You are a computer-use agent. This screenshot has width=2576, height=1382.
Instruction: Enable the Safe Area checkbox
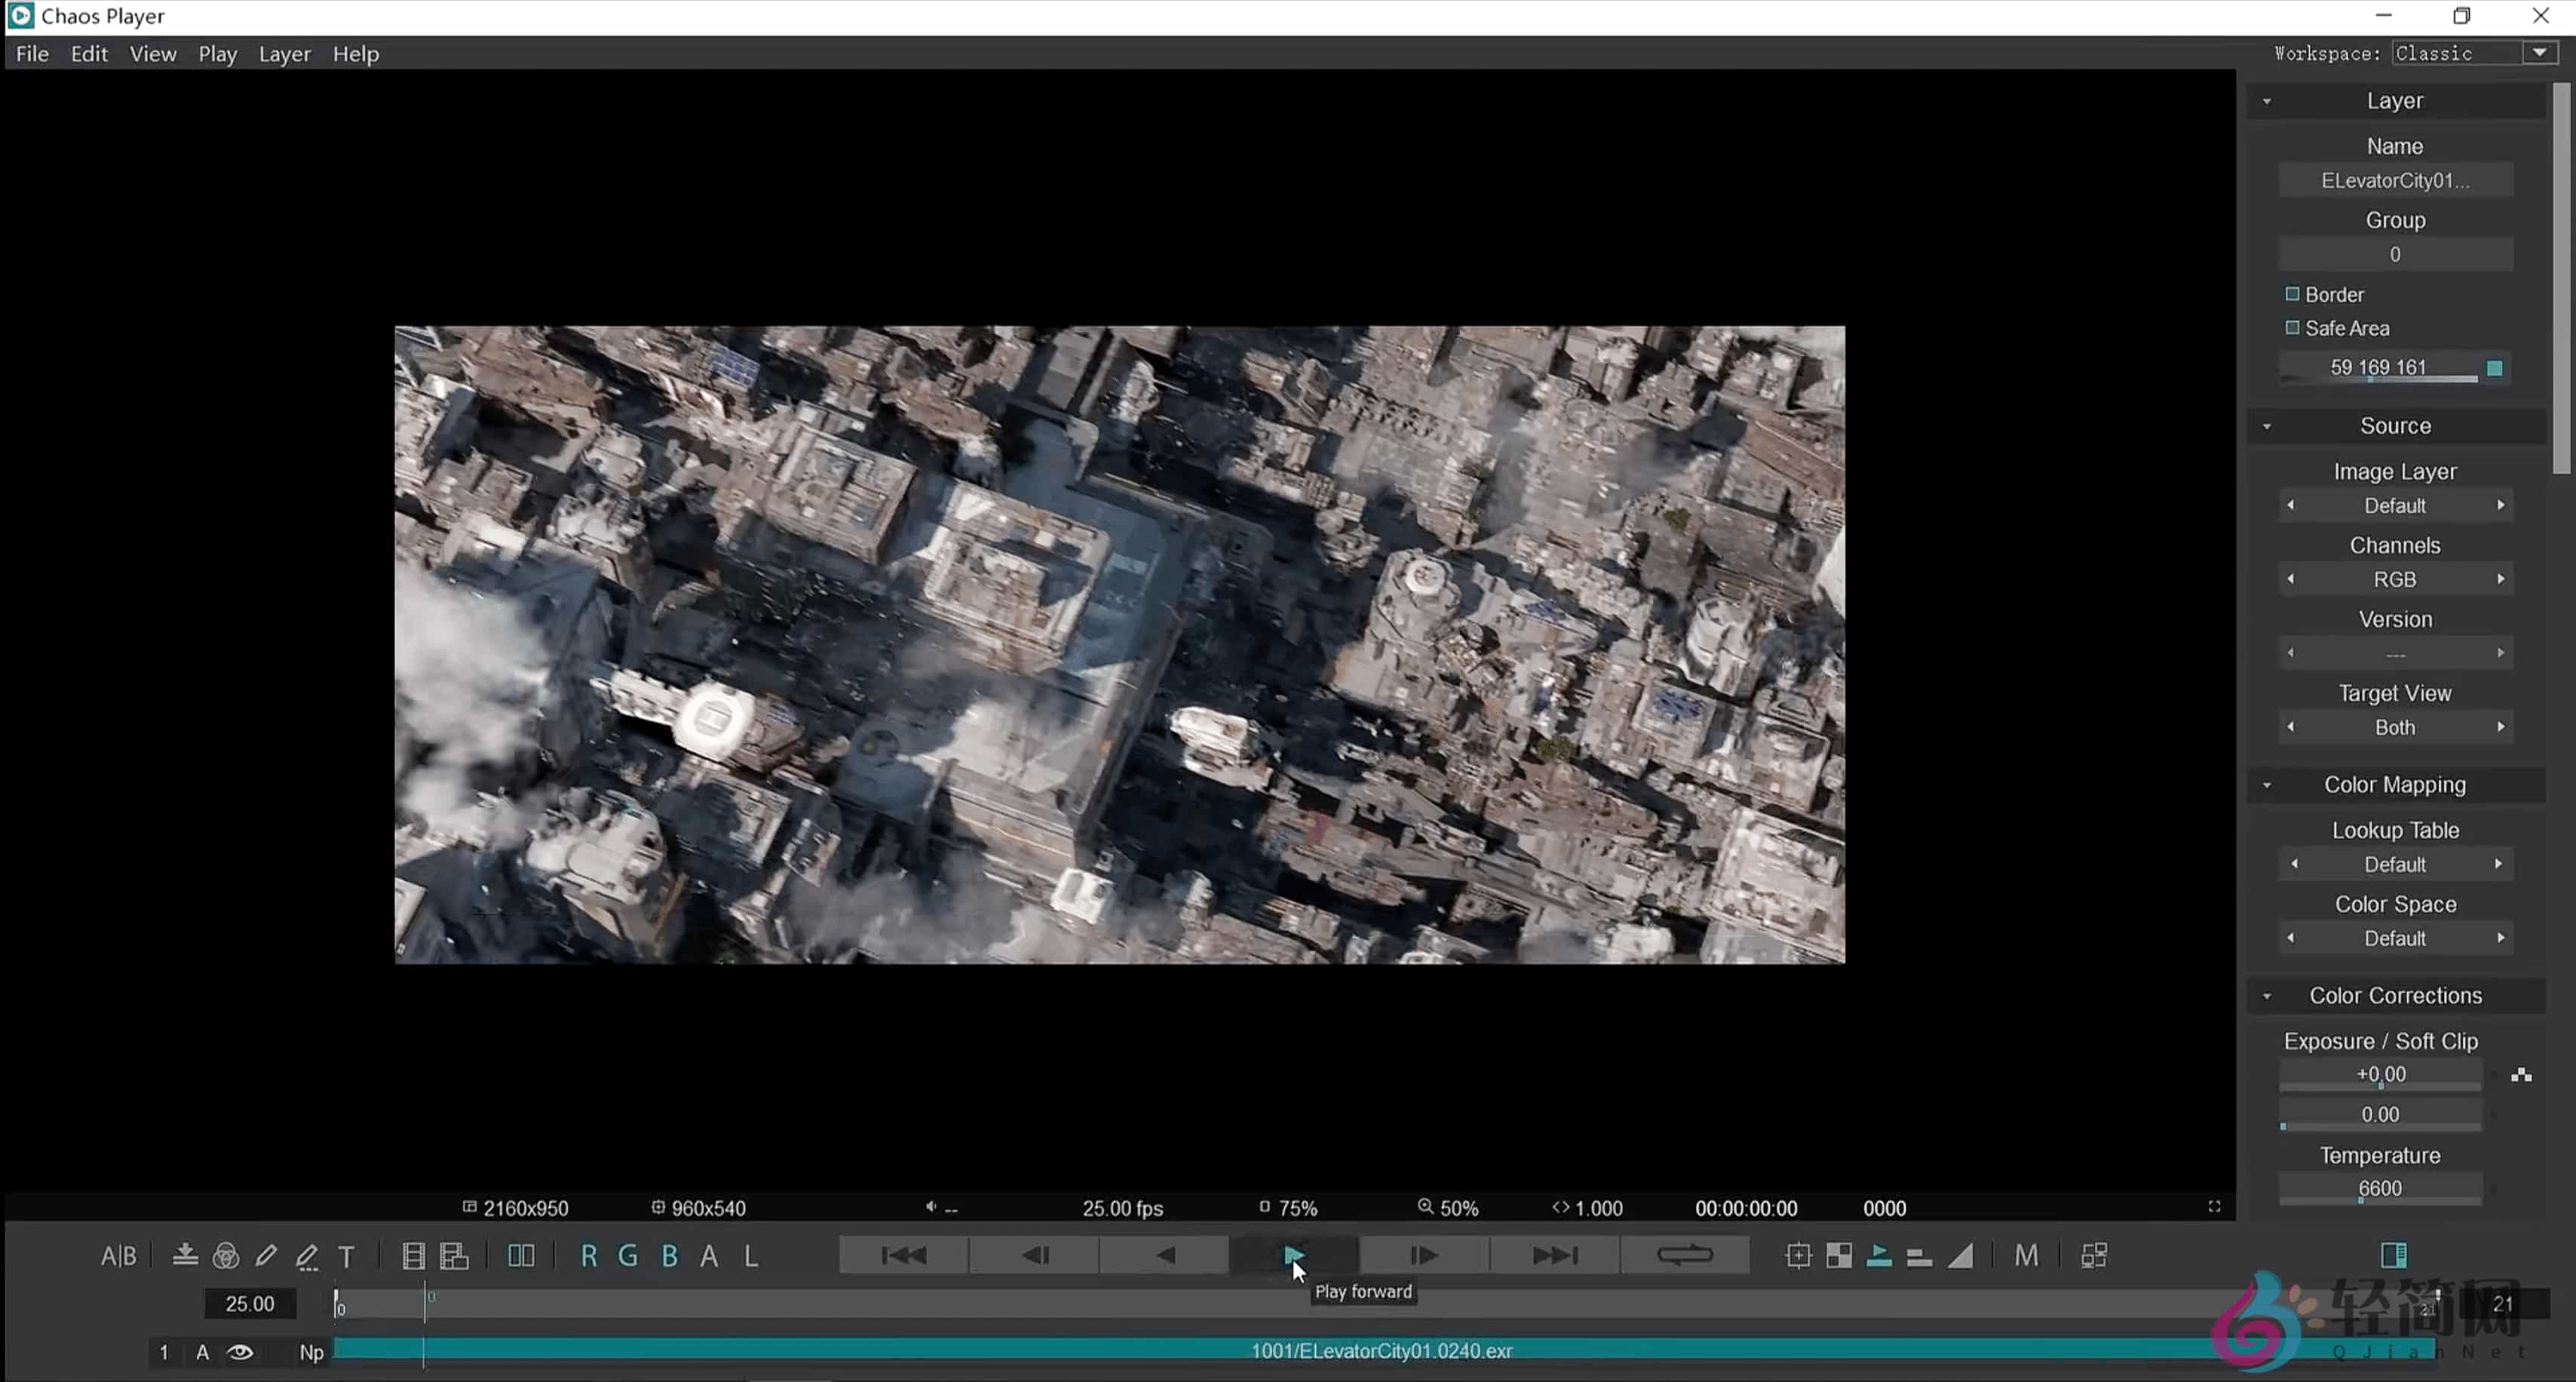(x=2292, y=328)
